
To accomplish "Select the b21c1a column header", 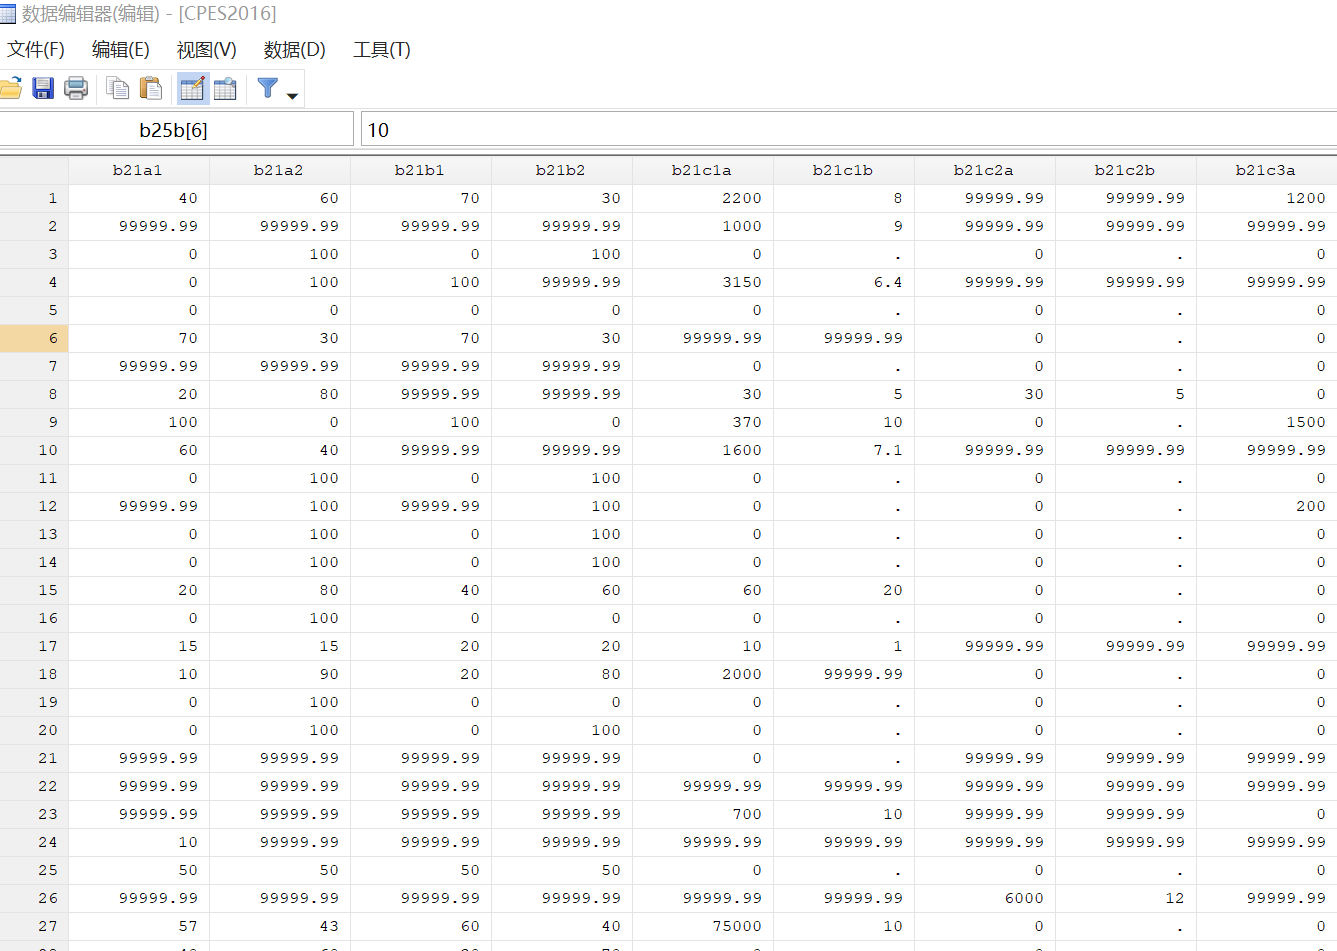I will click(x=702, y=170).
